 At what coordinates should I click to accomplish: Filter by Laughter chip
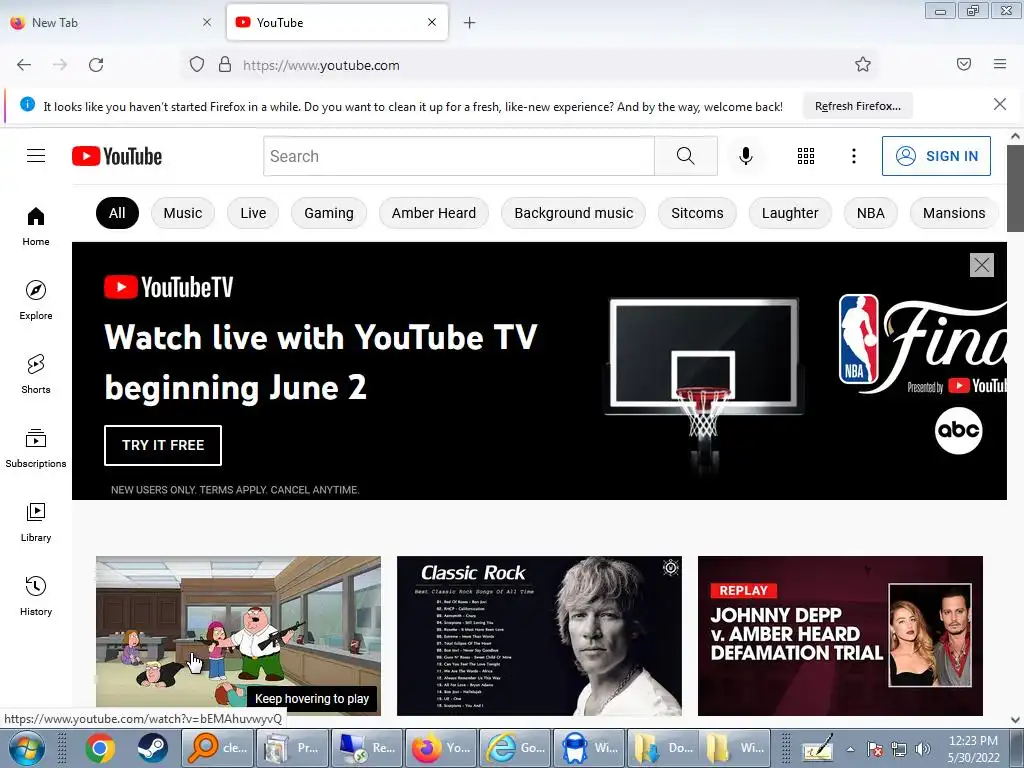point(790,213)
